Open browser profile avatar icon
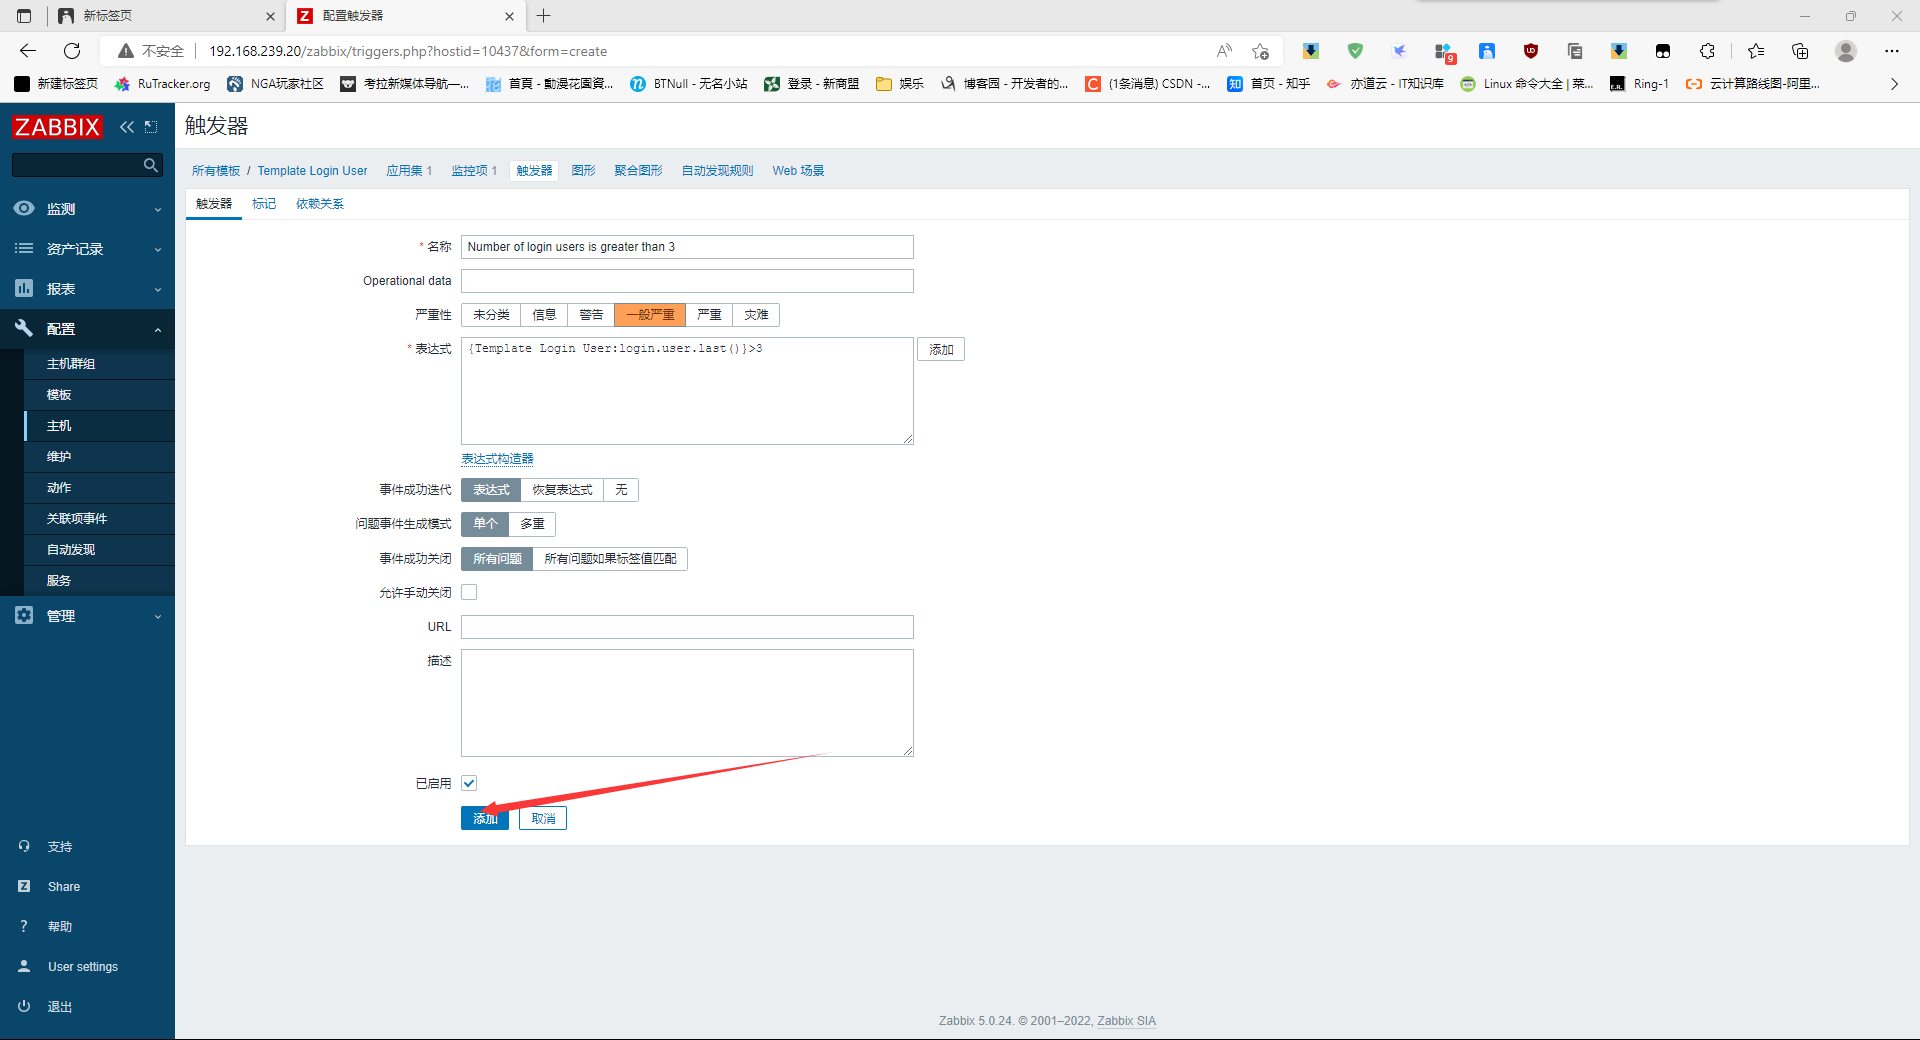The width and height of the screenshot is (1920, 1040). pos(1846,51)
